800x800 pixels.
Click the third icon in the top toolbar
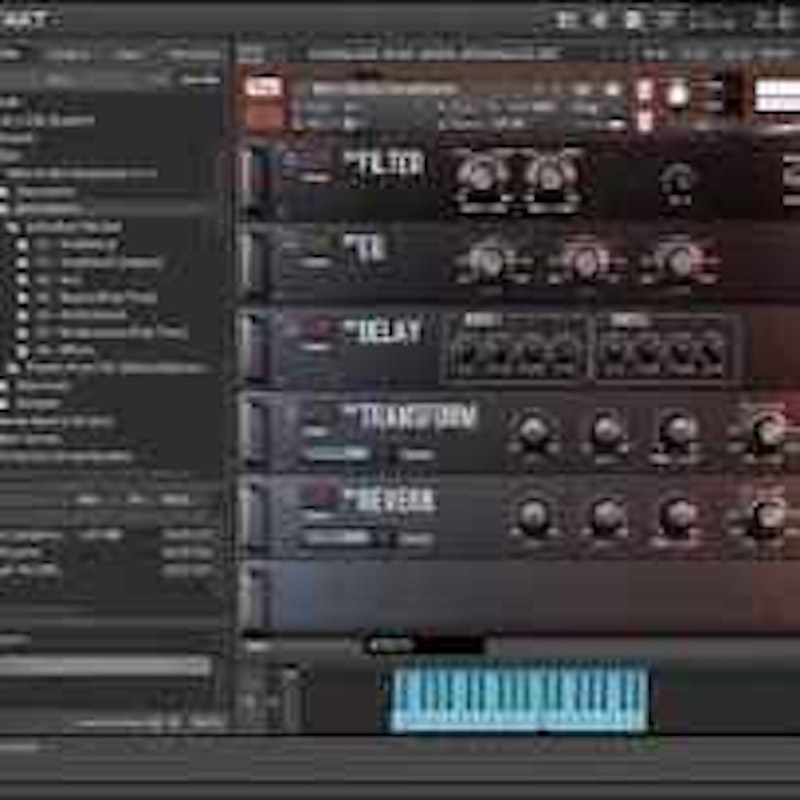[x=634, y=19]
